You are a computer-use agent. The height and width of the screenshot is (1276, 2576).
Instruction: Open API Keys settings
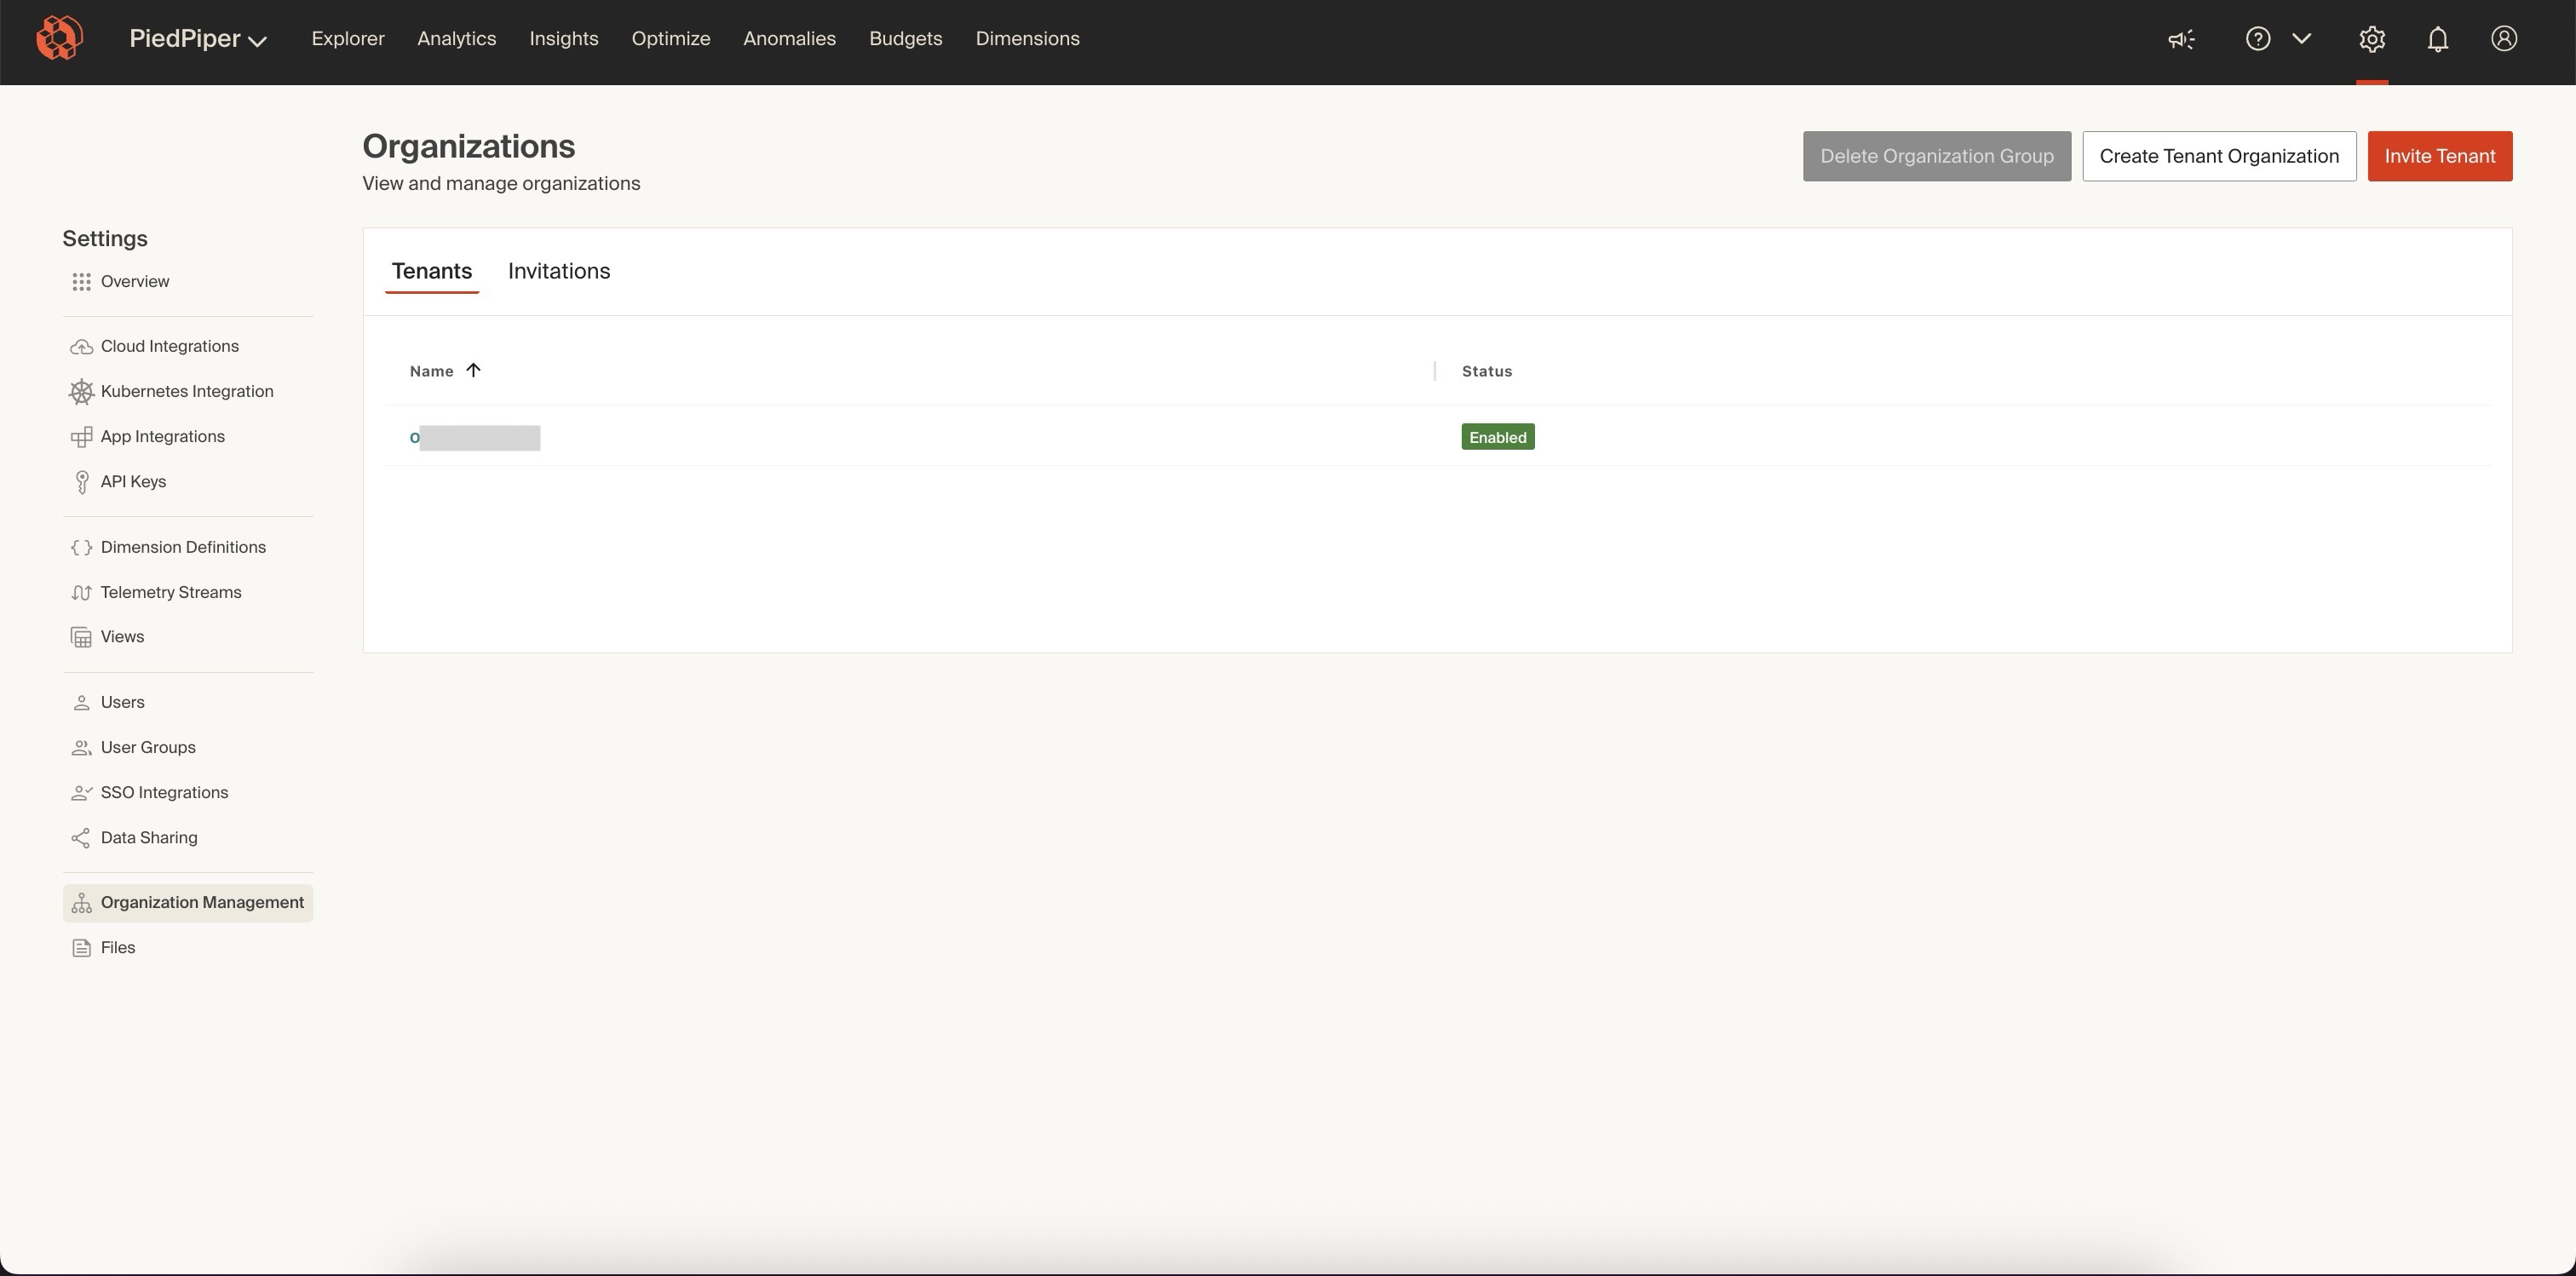coord(134,482)
